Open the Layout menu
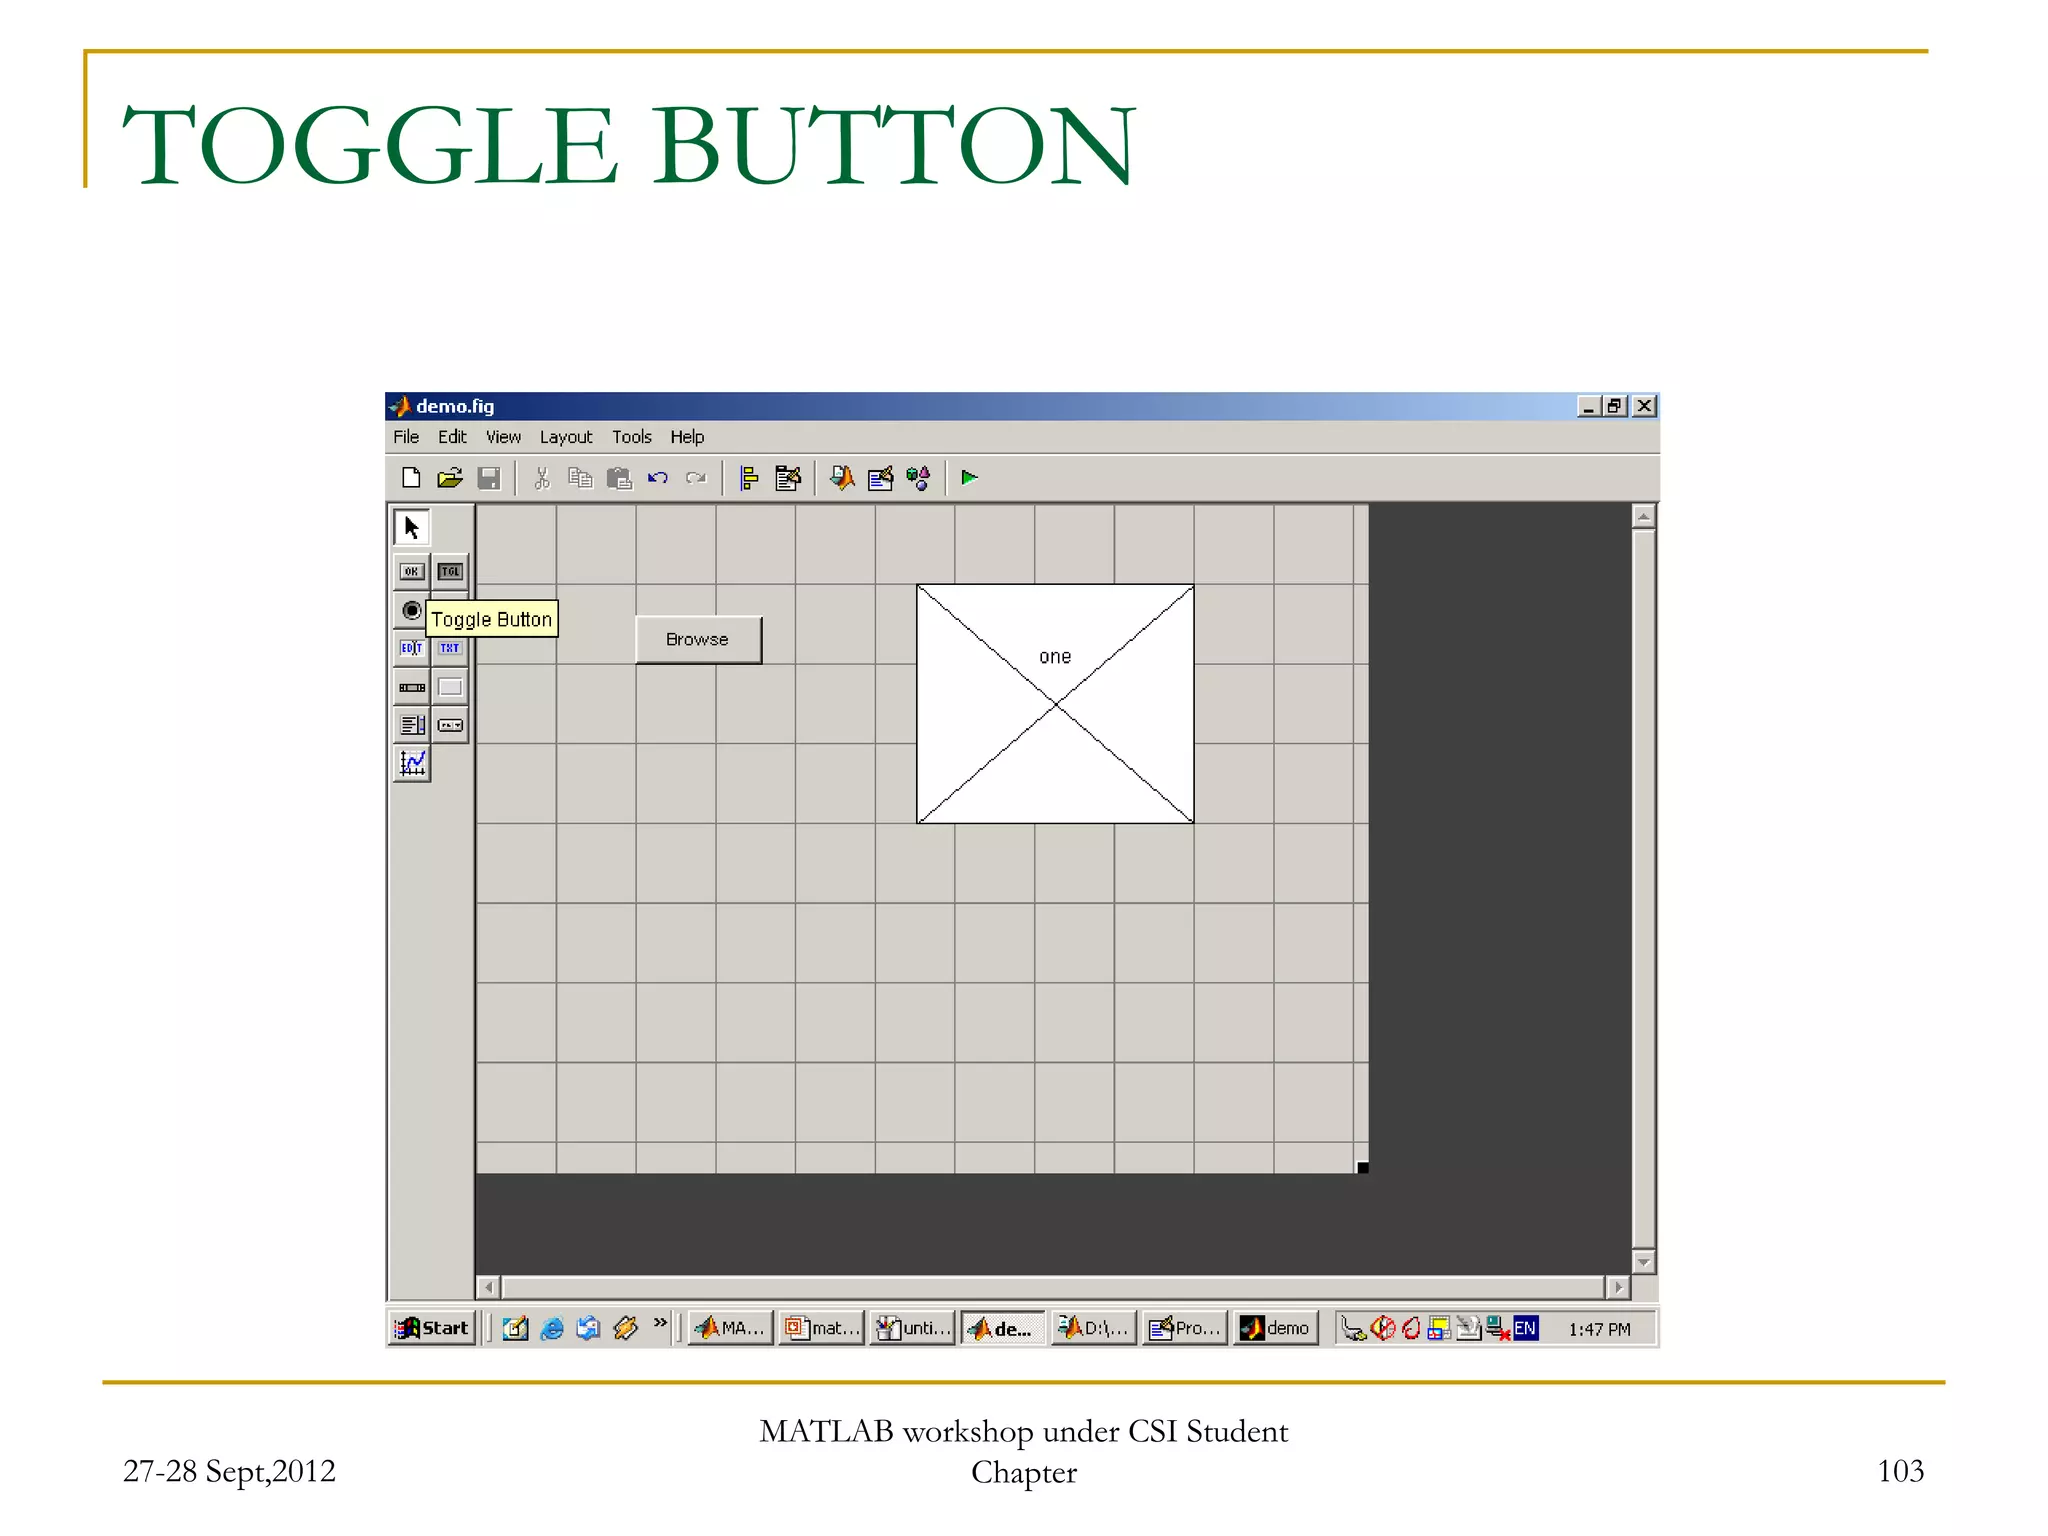 pyautogui.click(x=565, y=437)
